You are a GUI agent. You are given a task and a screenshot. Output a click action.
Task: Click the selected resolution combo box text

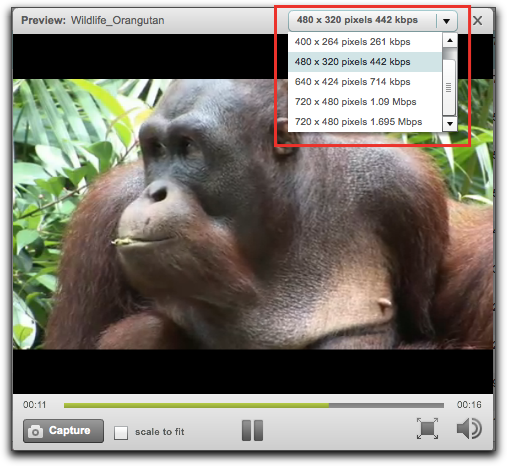click(357, 20)
